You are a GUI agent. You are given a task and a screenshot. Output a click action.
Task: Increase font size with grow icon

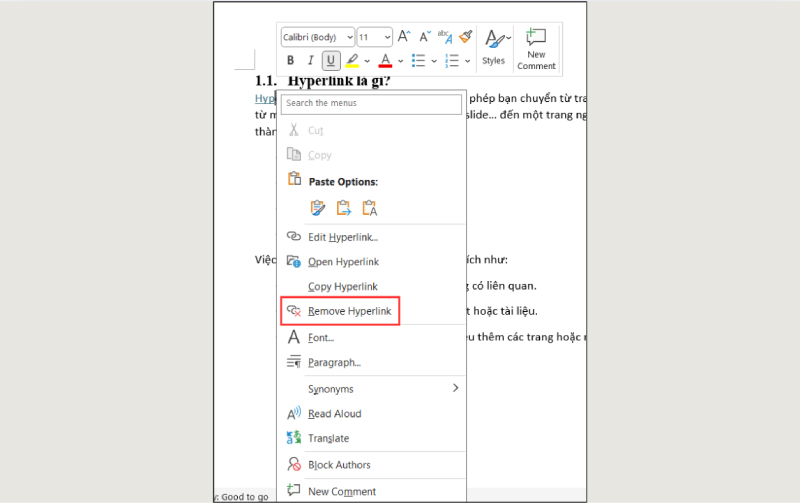pos(404,37)
